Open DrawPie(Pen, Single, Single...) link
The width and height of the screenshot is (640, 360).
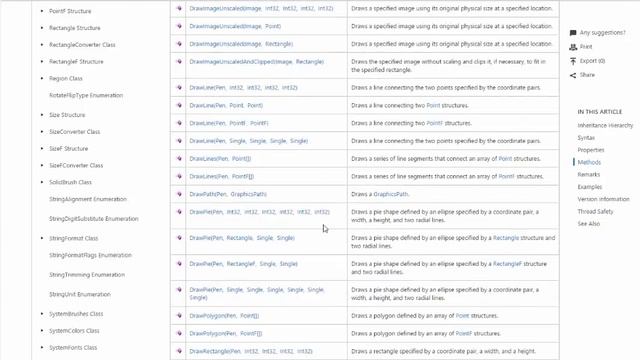(x=257, y=293)
